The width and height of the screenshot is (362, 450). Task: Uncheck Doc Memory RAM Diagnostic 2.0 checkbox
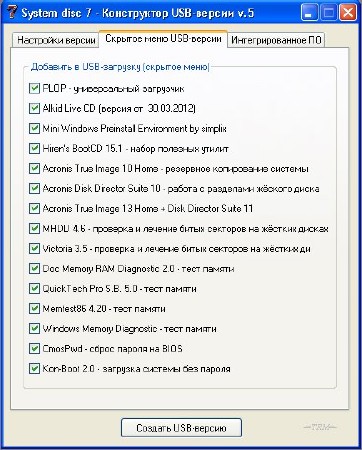coord(34,268)
